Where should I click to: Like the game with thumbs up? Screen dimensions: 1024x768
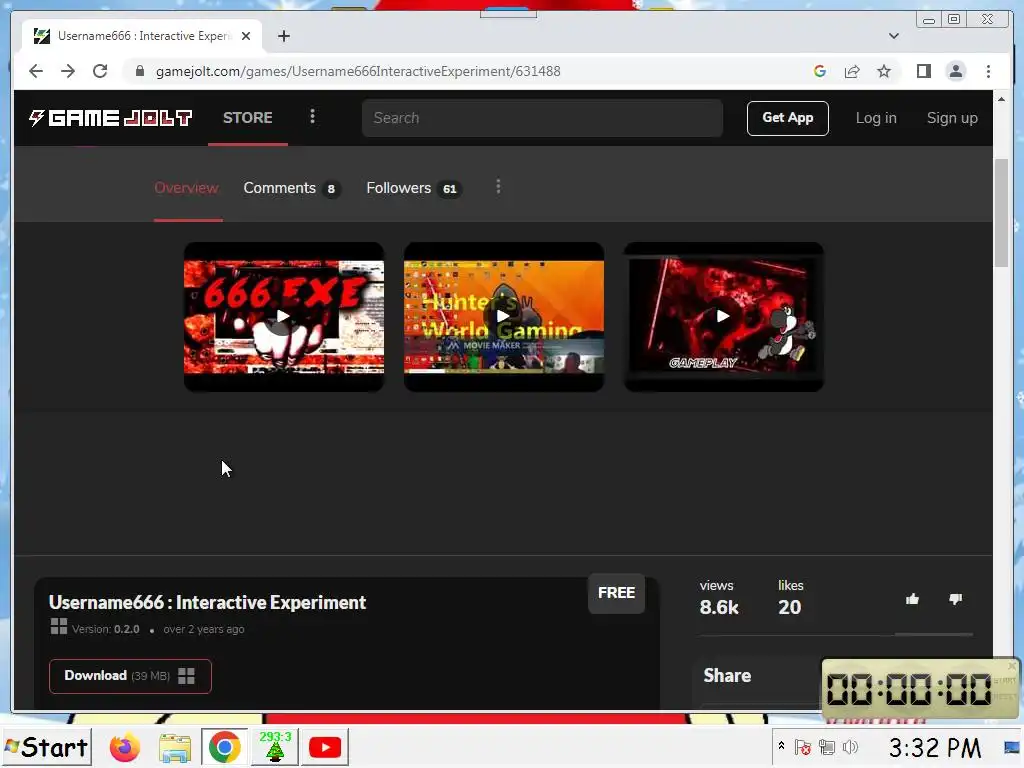[x=912, y=599]
